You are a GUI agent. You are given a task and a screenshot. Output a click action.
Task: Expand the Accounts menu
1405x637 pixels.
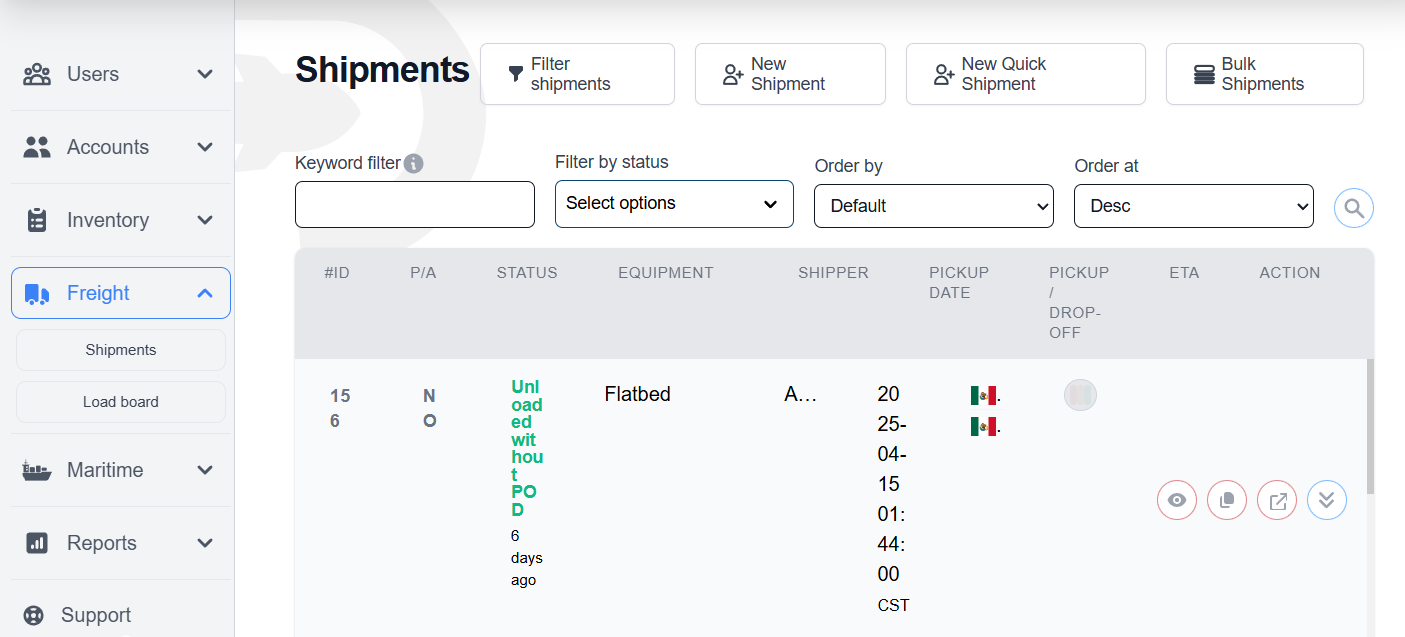pos(204,147)
